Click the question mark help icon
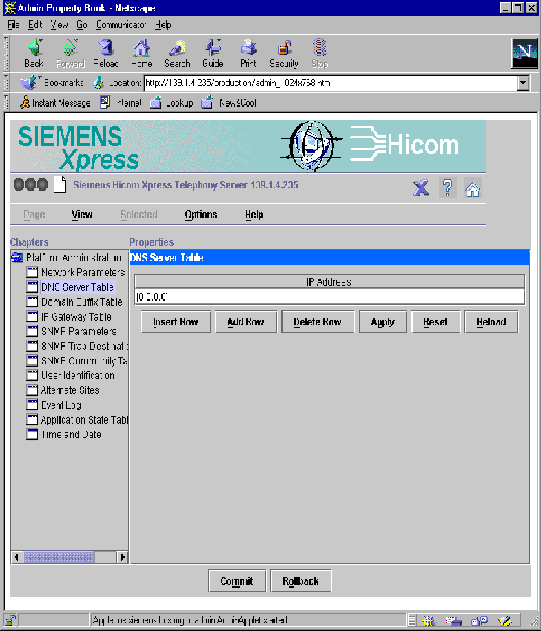 click(x=447, y=188)
